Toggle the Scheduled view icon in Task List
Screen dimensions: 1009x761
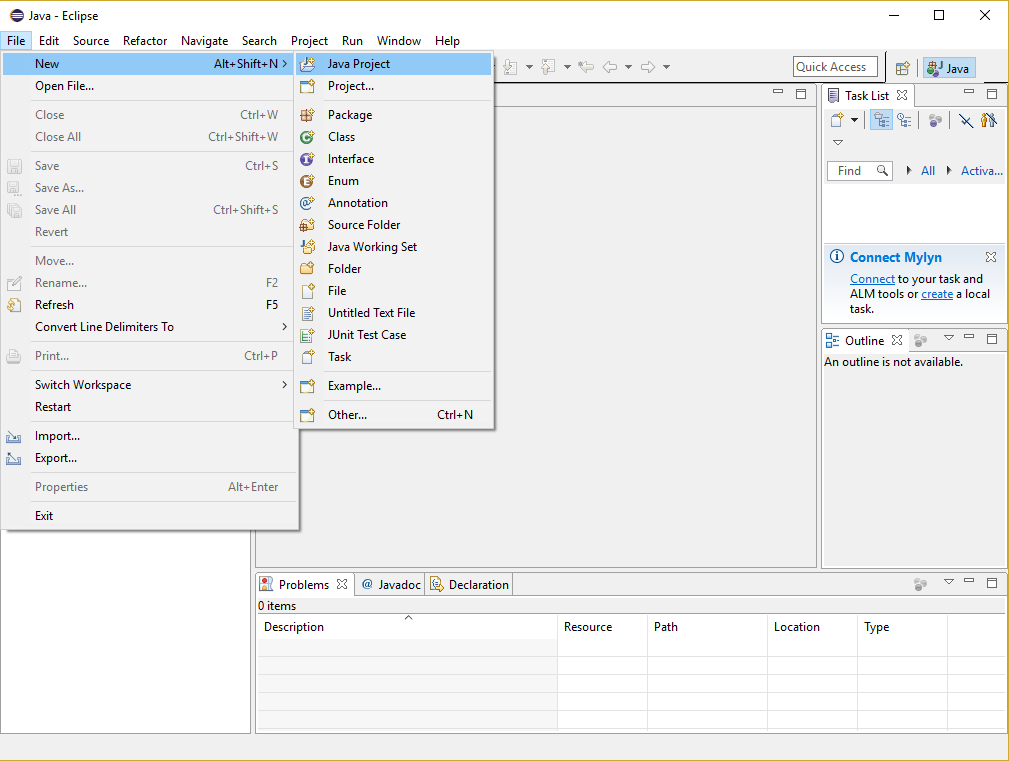pos(905,120)
